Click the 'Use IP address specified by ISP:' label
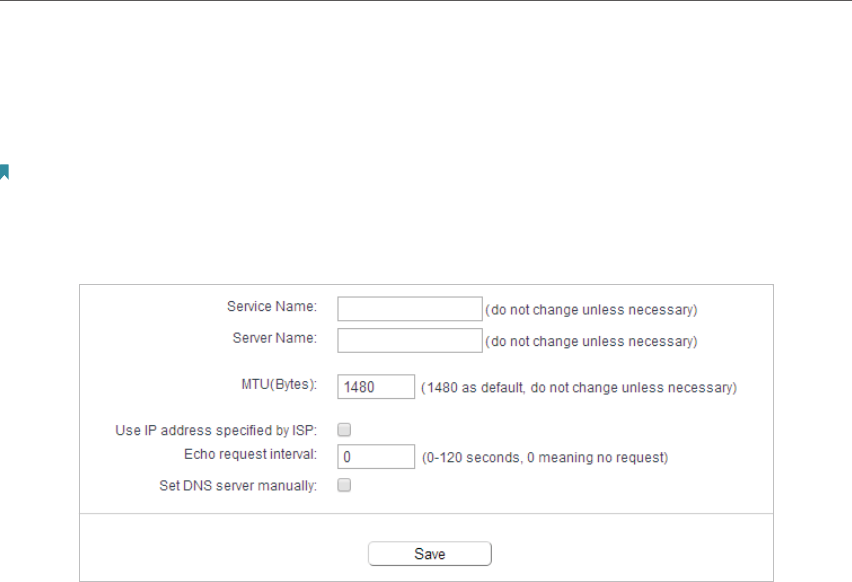Viewport: 852px width, 582px height. [216, 430]
